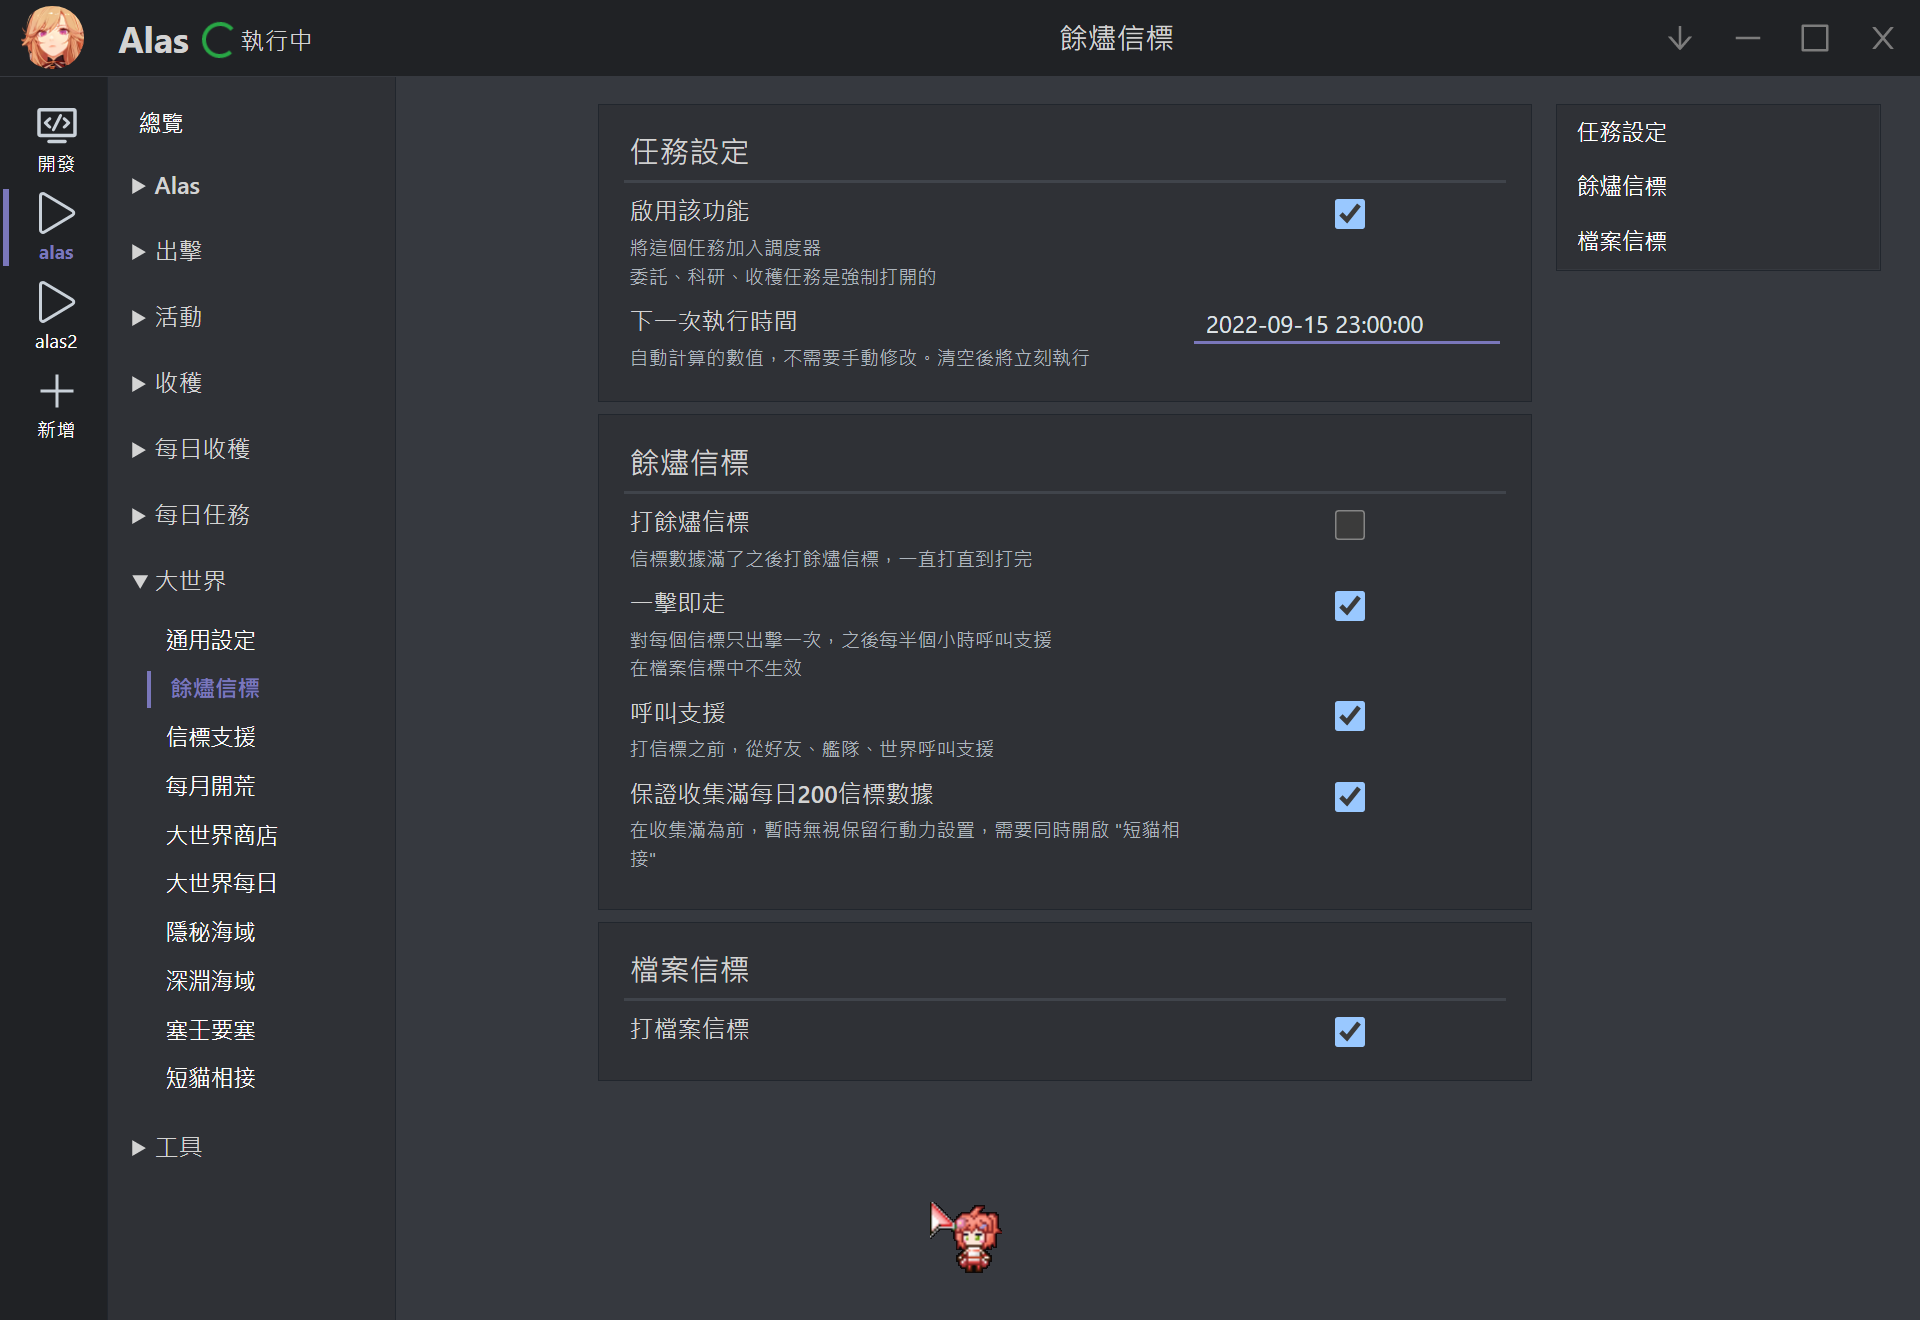Open 短貓相接 settings page
This screenshot has height=1320, width=1920.
click(x=211, y=1078)
